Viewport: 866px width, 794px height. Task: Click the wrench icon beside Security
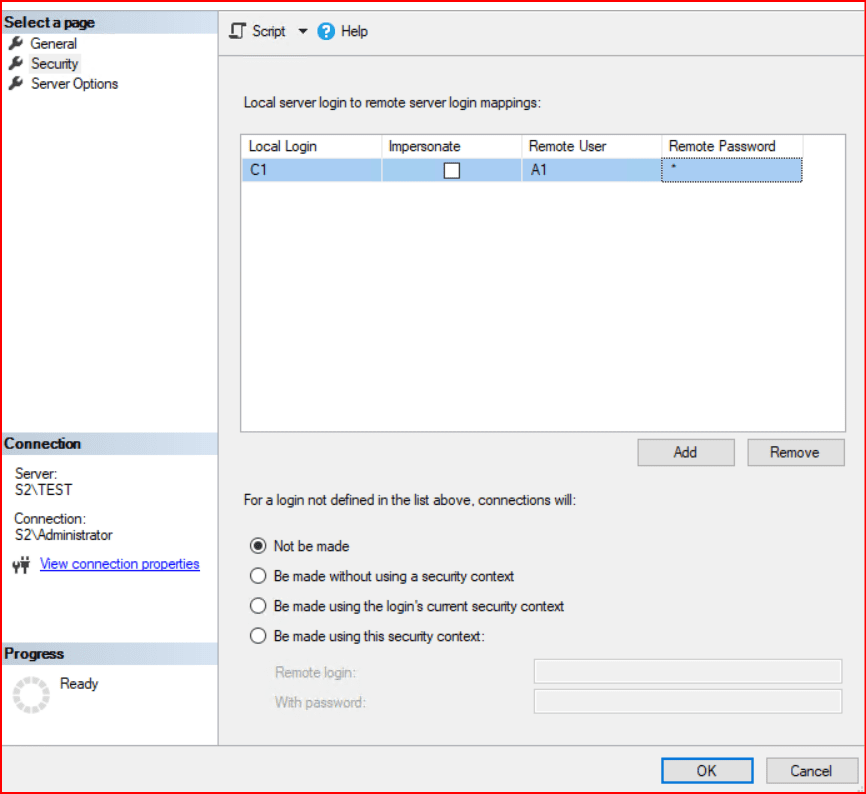16,64
